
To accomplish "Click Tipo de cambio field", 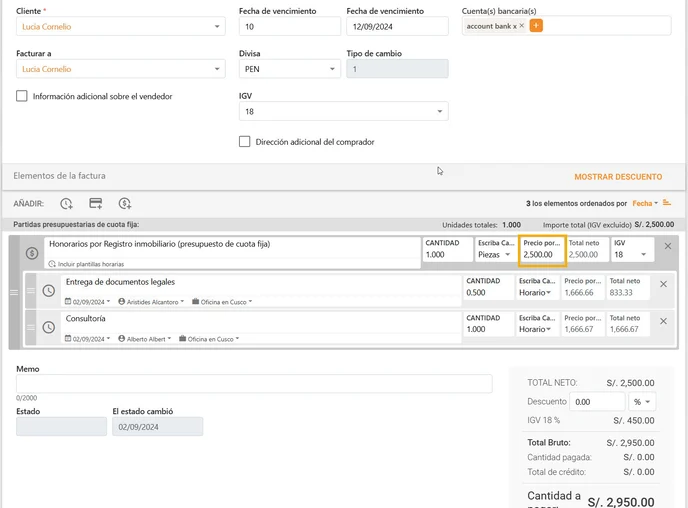I will coord(397,69).
